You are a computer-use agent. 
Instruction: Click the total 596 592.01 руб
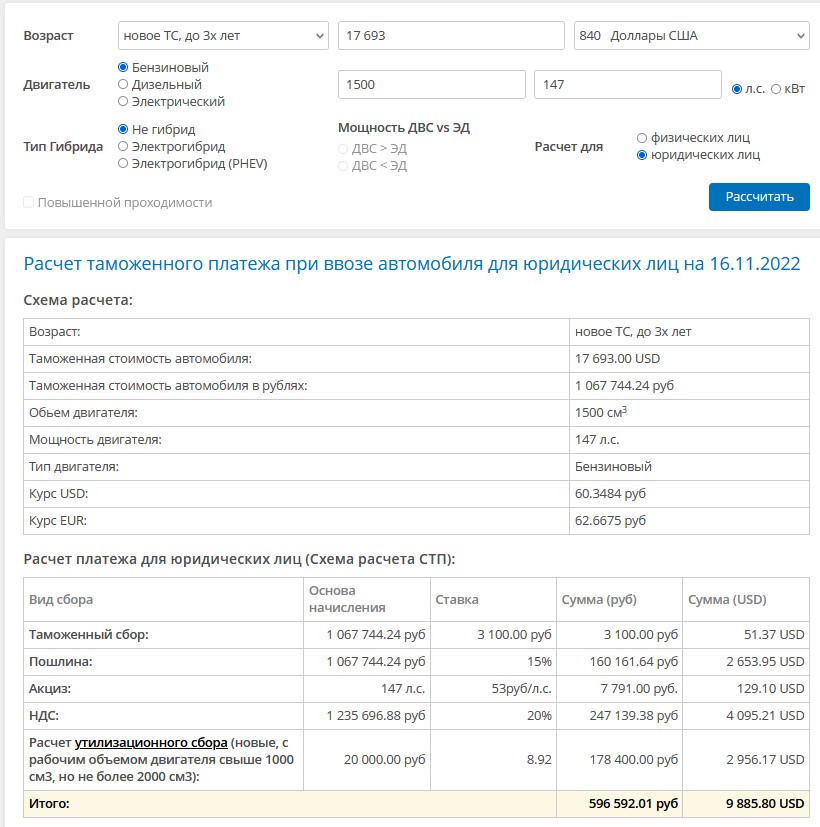[x=633, y=804]
